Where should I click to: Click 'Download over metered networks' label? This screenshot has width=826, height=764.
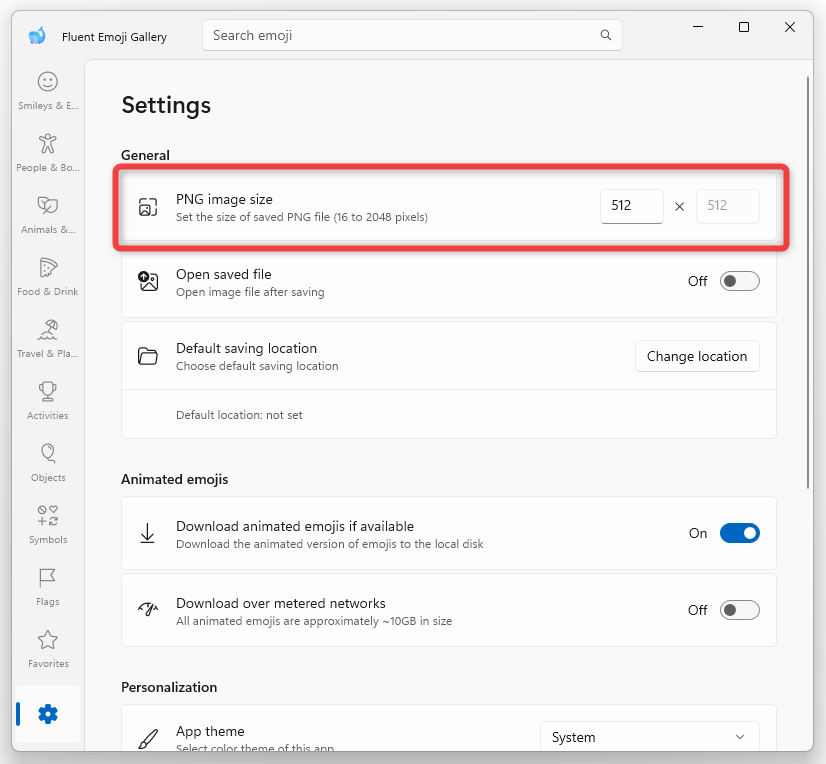coord(281,603)
